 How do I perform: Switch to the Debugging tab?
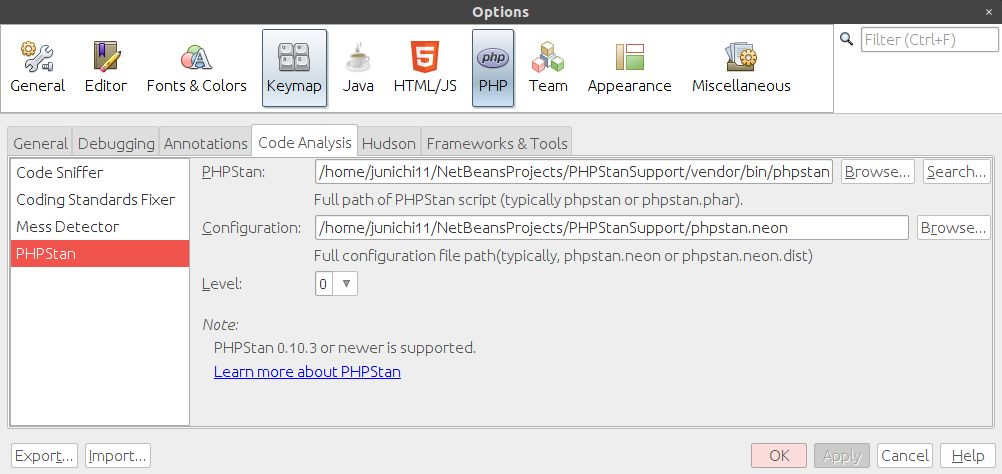[116, 143]
